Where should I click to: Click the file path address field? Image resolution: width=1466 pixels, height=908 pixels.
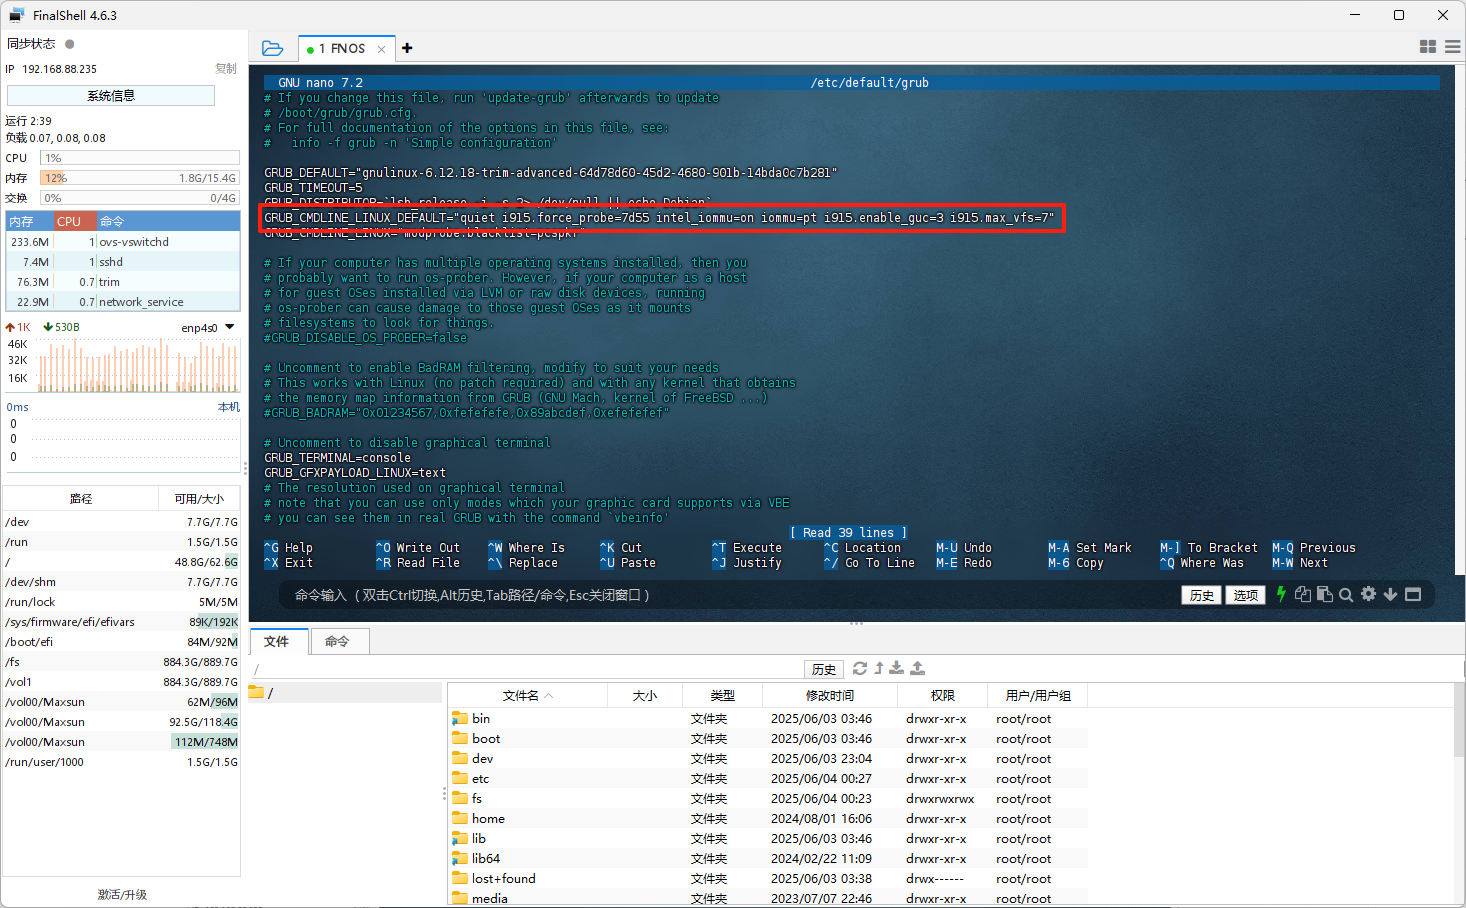[526, 669]
